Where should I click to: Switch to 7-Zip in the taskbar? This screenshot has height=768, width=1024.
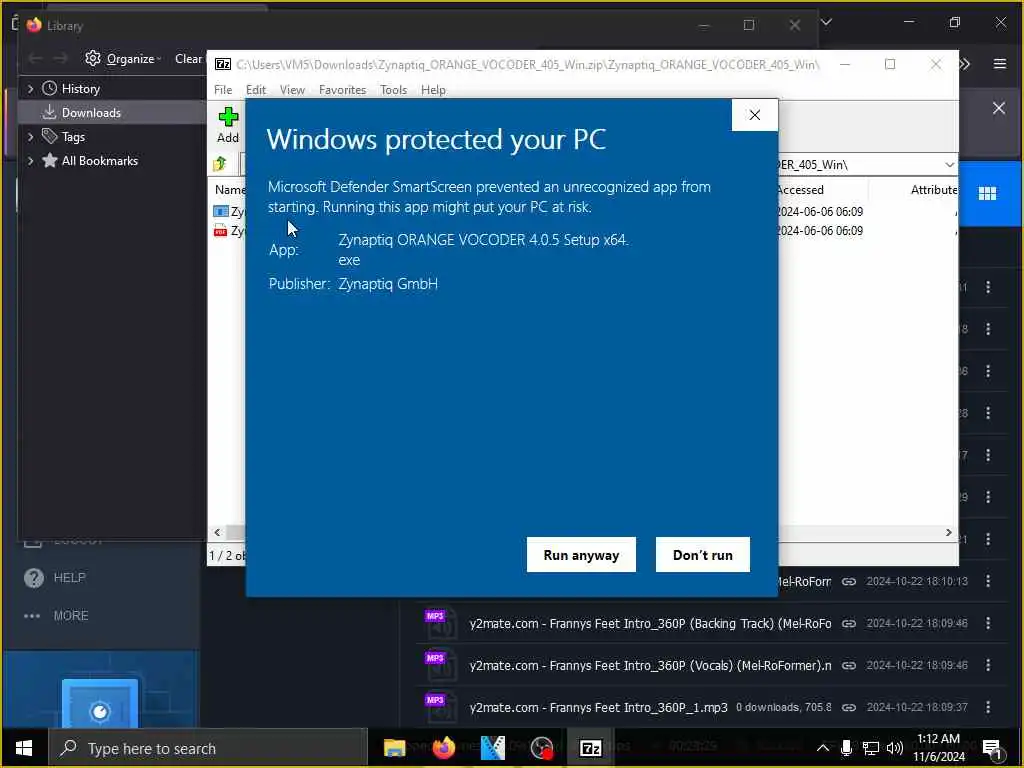(590, 748)
